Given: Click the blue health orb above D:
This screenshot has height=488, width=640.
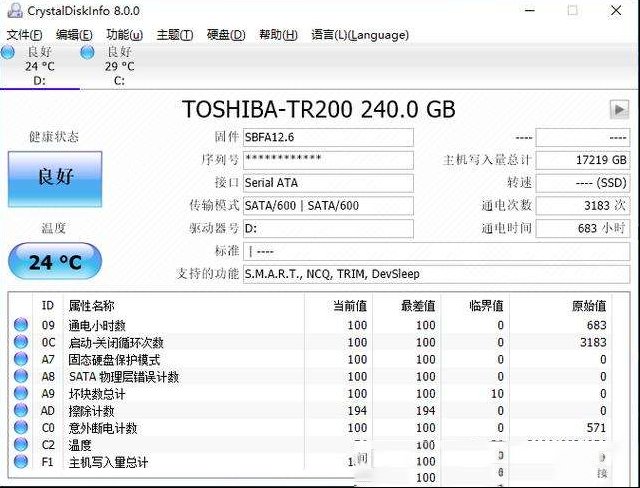Looking at the screenshot, I should [x=8, y=52].
